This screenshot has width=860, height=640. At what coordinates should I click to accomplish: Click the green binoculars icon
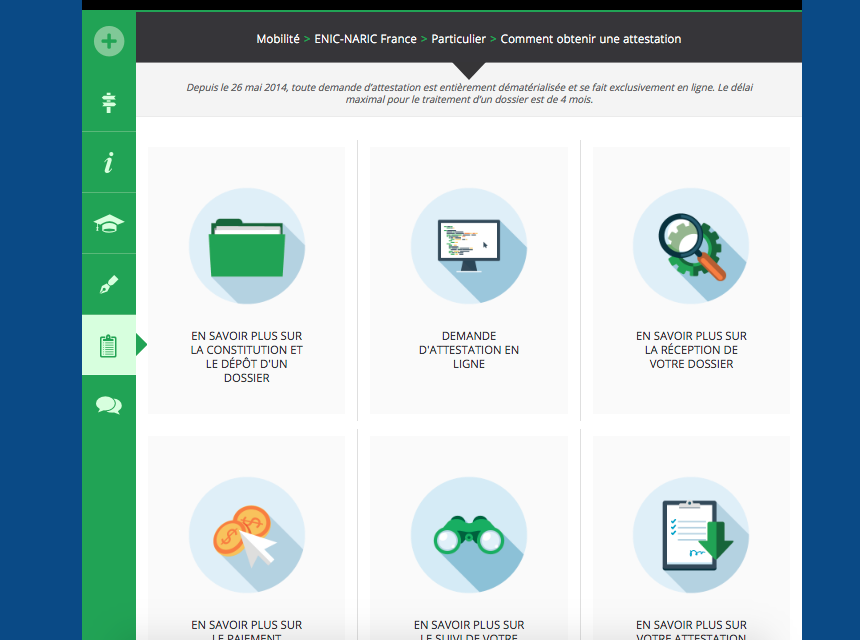(x=469, y=535)
